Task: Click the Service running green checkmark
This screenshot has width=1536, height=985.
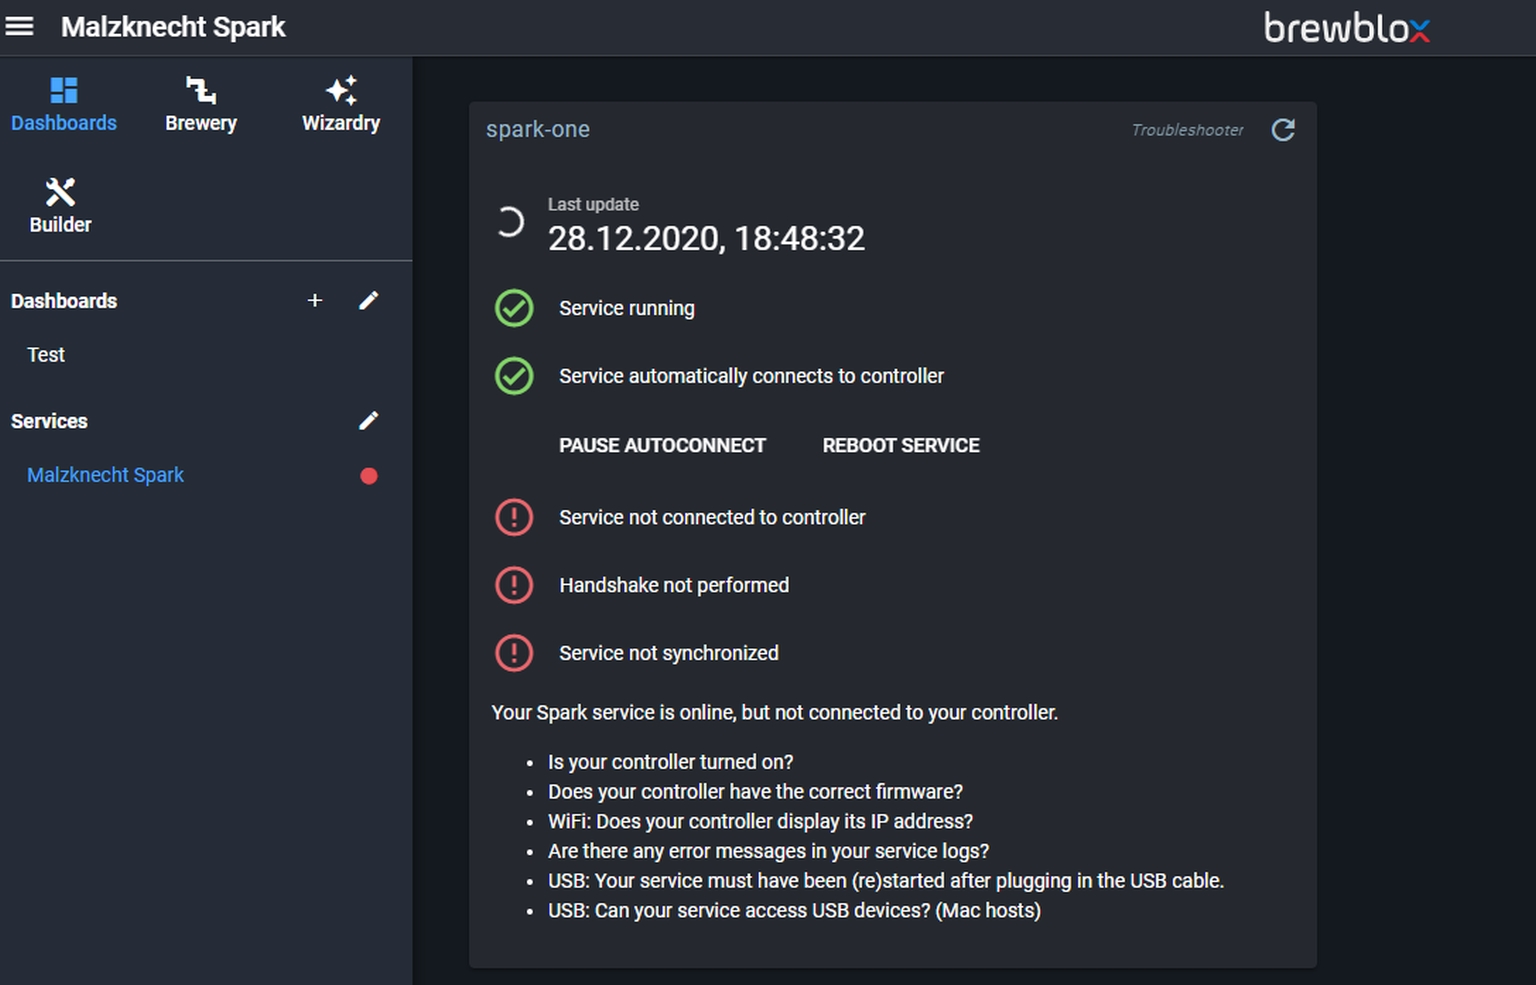Action: (514, 309)
